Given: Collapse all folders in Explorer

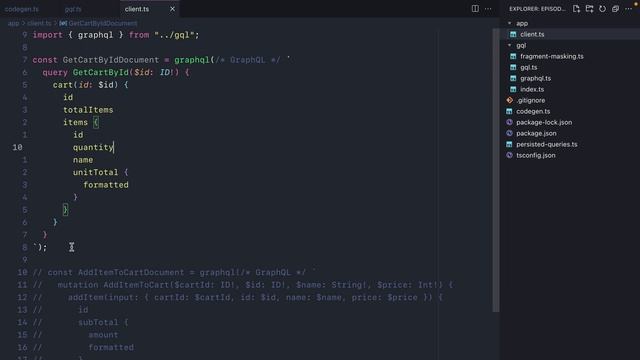Looking at the screenshot, I should click(616, 9).
